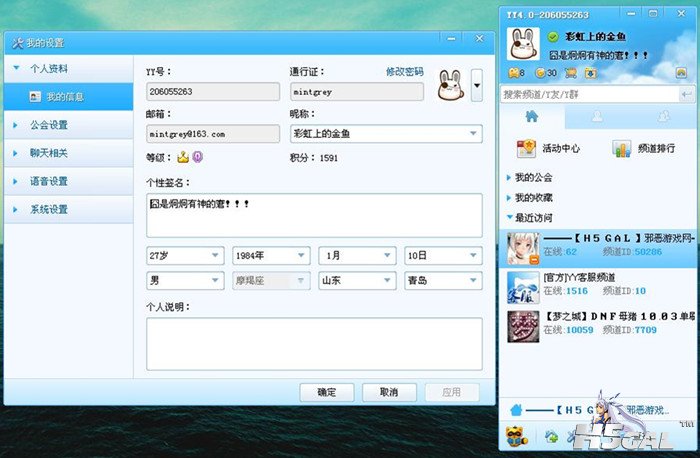
Task: Open the 梦之城 DNF channel avatar
Action: pos(523,327)
